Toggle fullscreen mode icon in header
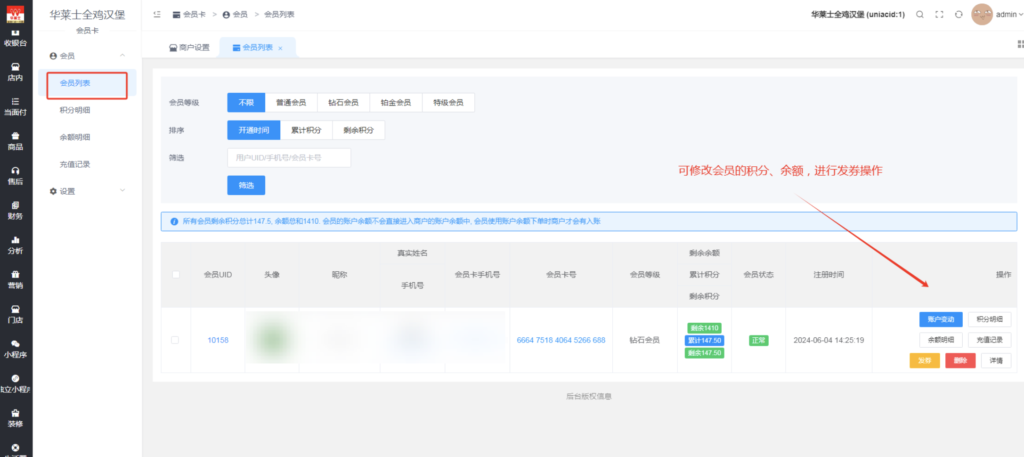Viewport: 1024px width, 457px height. pyautogui.click(x=939, y=15)
